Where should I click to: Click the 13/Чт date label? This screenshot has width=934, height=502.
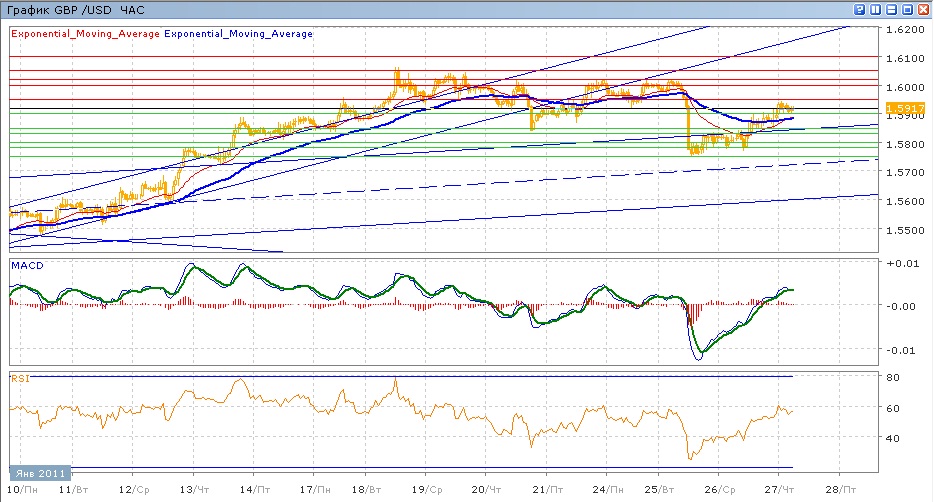pos(195,489)
